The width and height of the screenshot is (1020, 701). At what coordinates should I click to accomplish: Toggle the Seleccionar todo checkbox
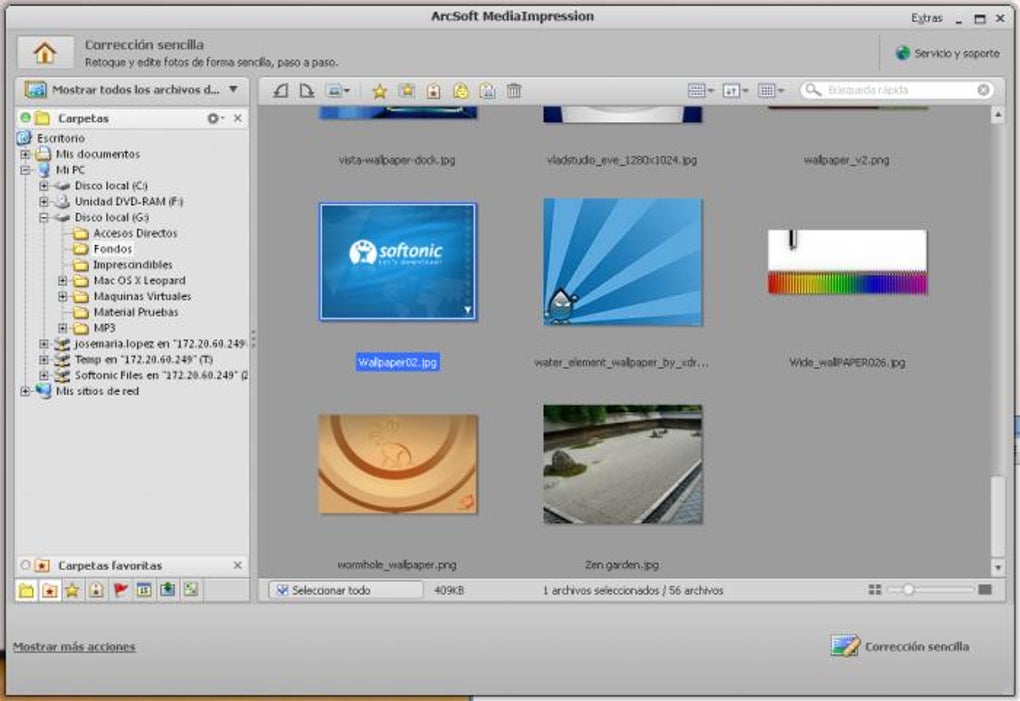[283, 590]
